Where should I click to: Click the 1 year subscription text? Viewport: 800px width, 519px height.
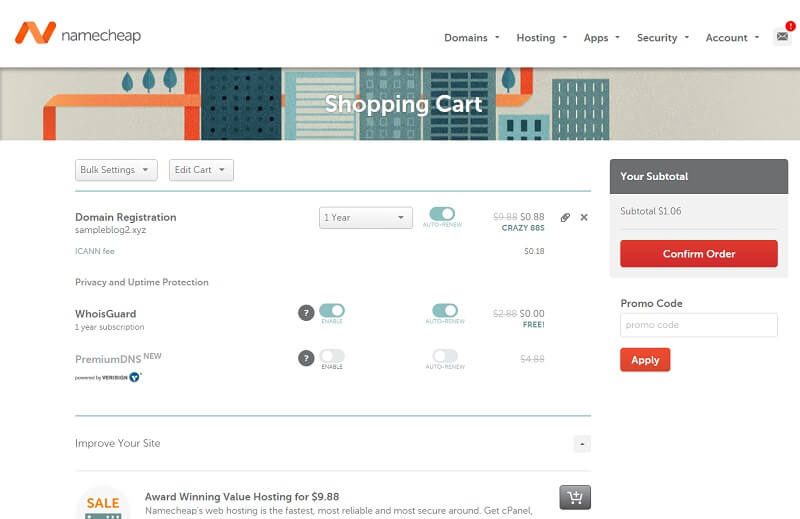click(x=110, y=327)
